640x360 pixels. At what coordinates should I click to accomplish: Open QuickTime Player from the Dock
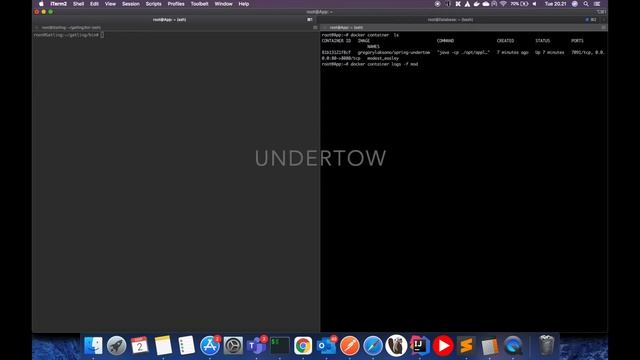pyautogui.click(x=513, y=346)
